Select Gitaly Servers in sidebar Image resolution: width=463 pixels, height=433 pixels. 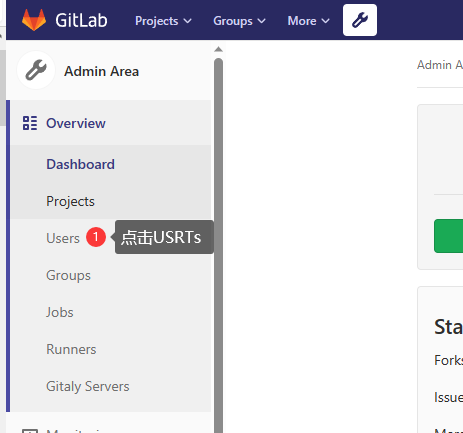[x=88, y=386]
